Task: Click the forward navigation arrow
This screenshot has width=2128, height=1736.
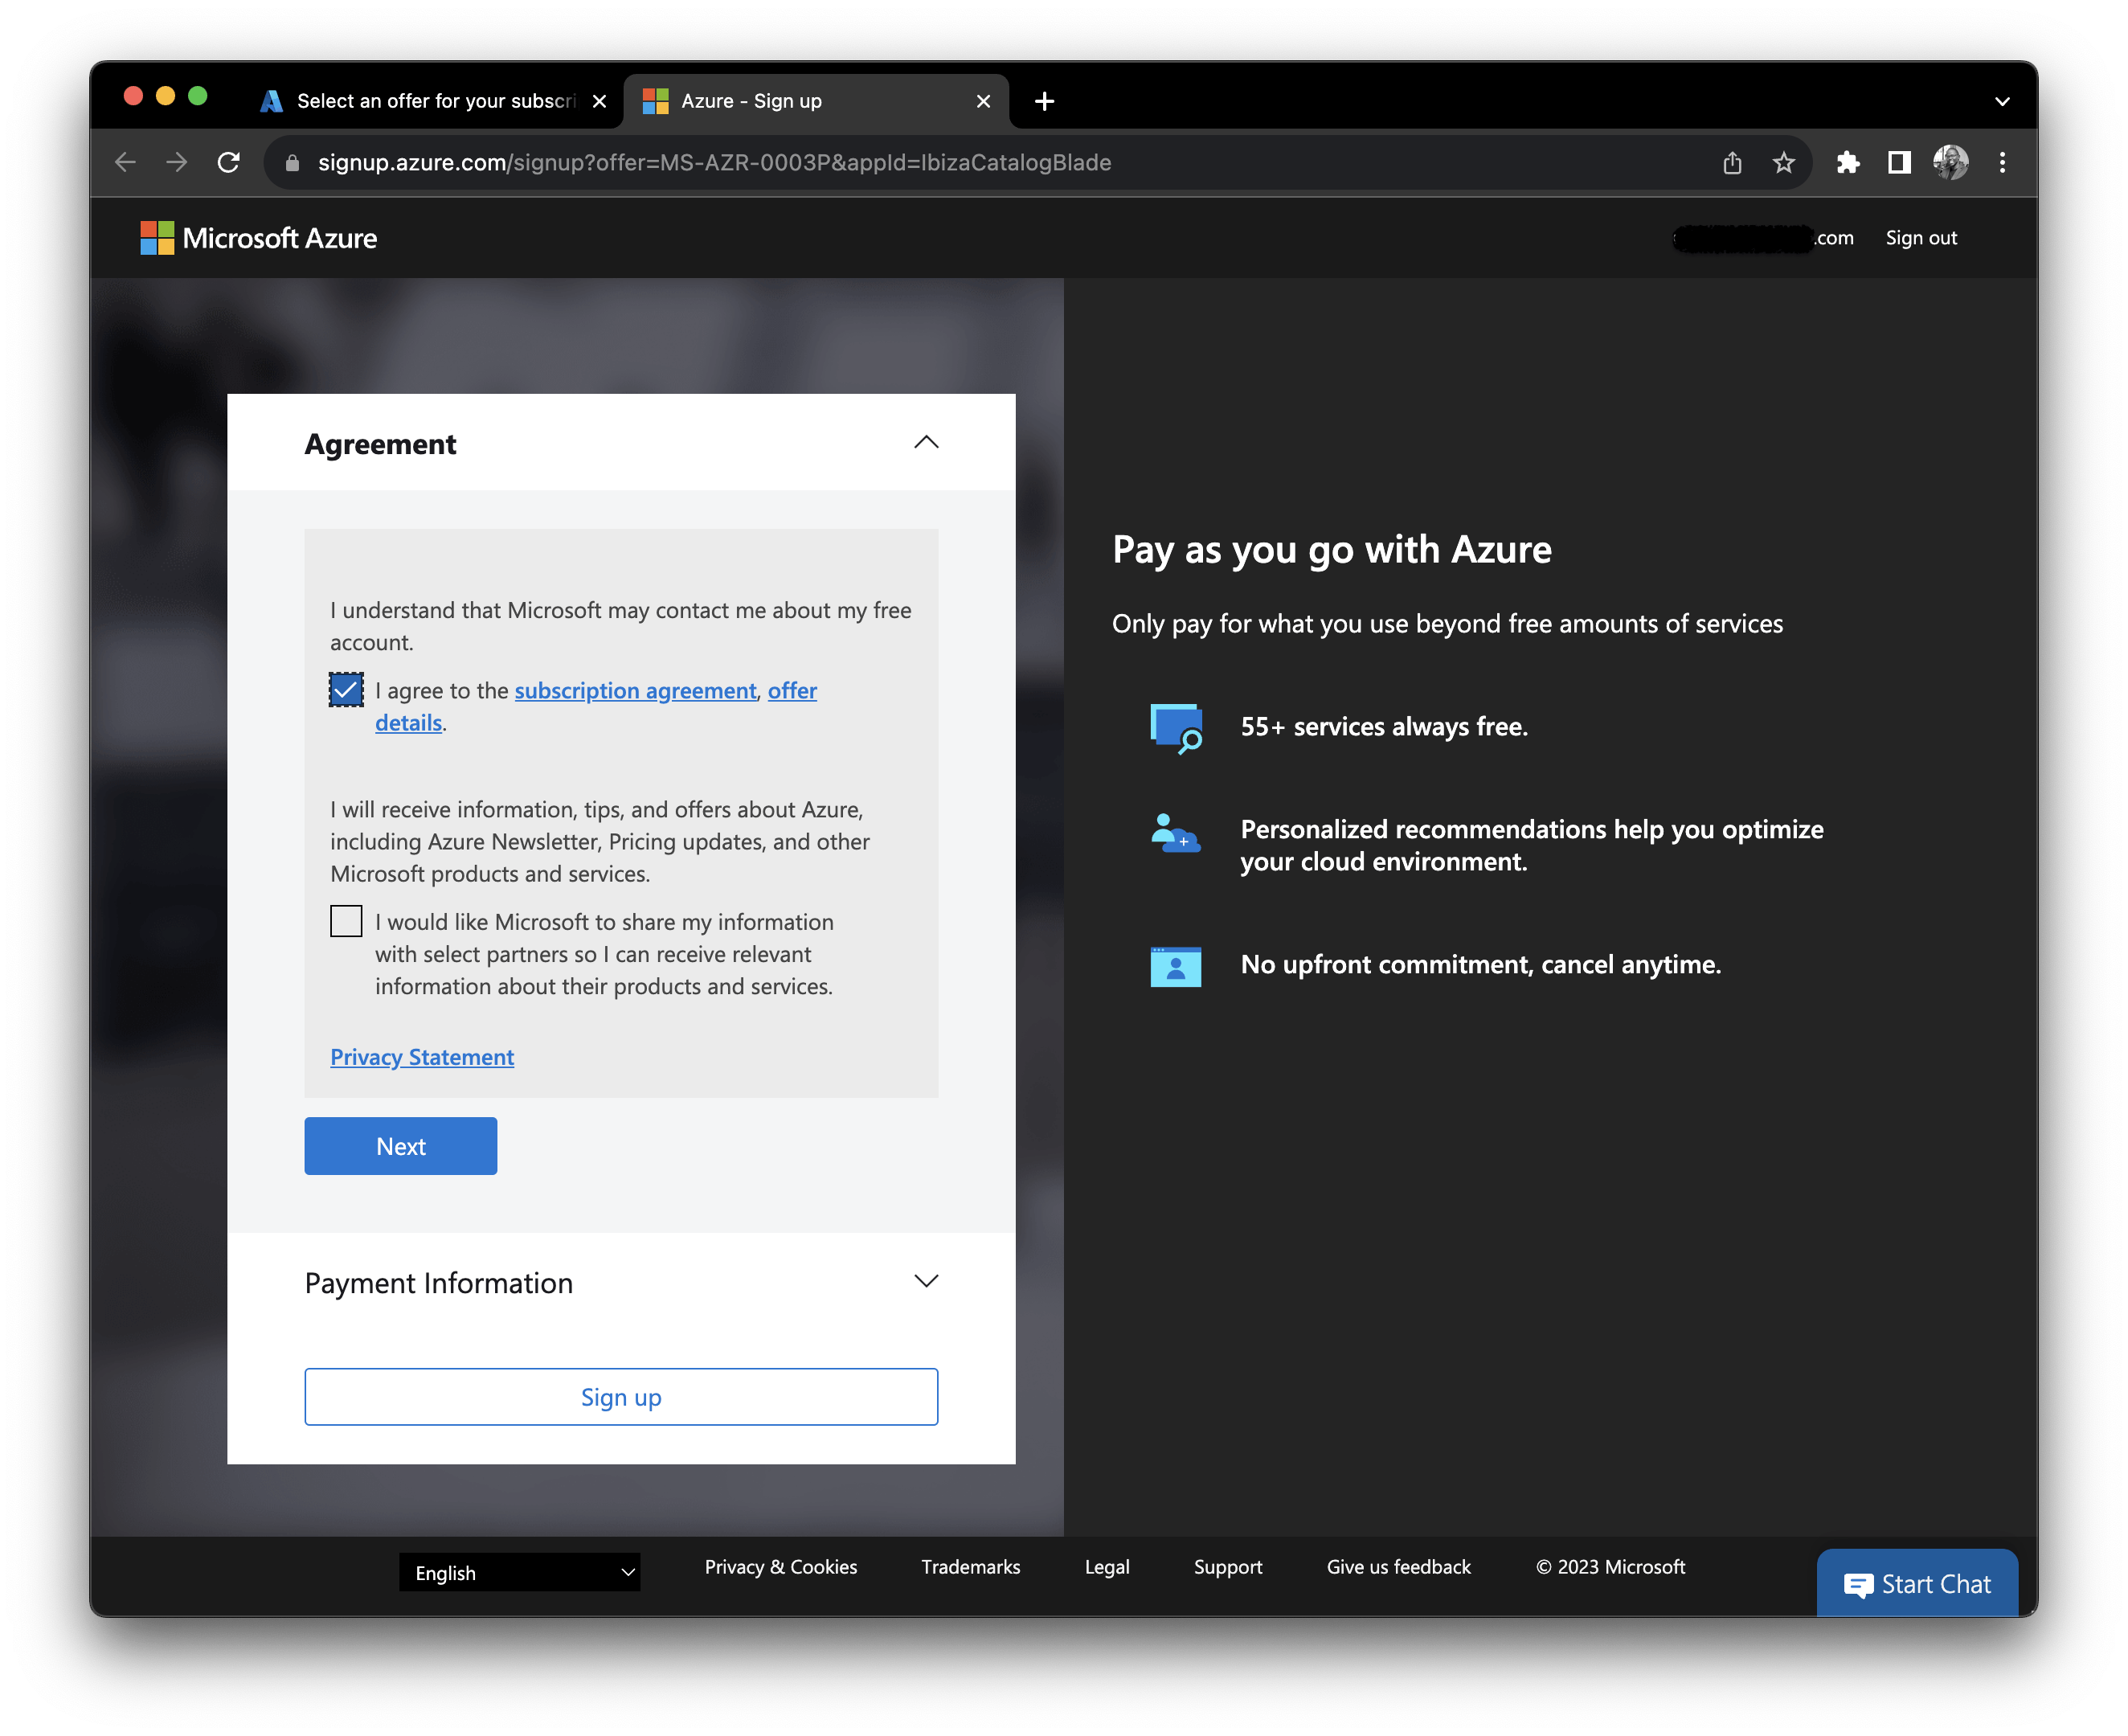Action: tap(177, 162)
